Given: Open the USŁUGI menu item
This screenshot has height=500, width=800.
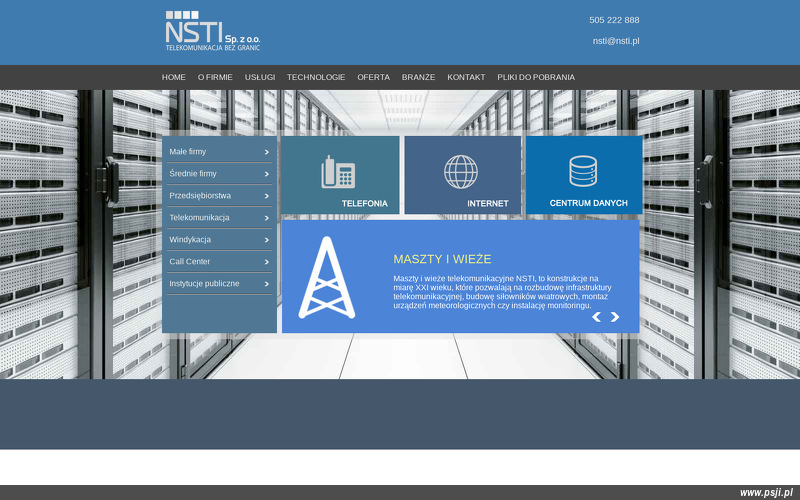Looking at the screenshot, I should [260, 77].
